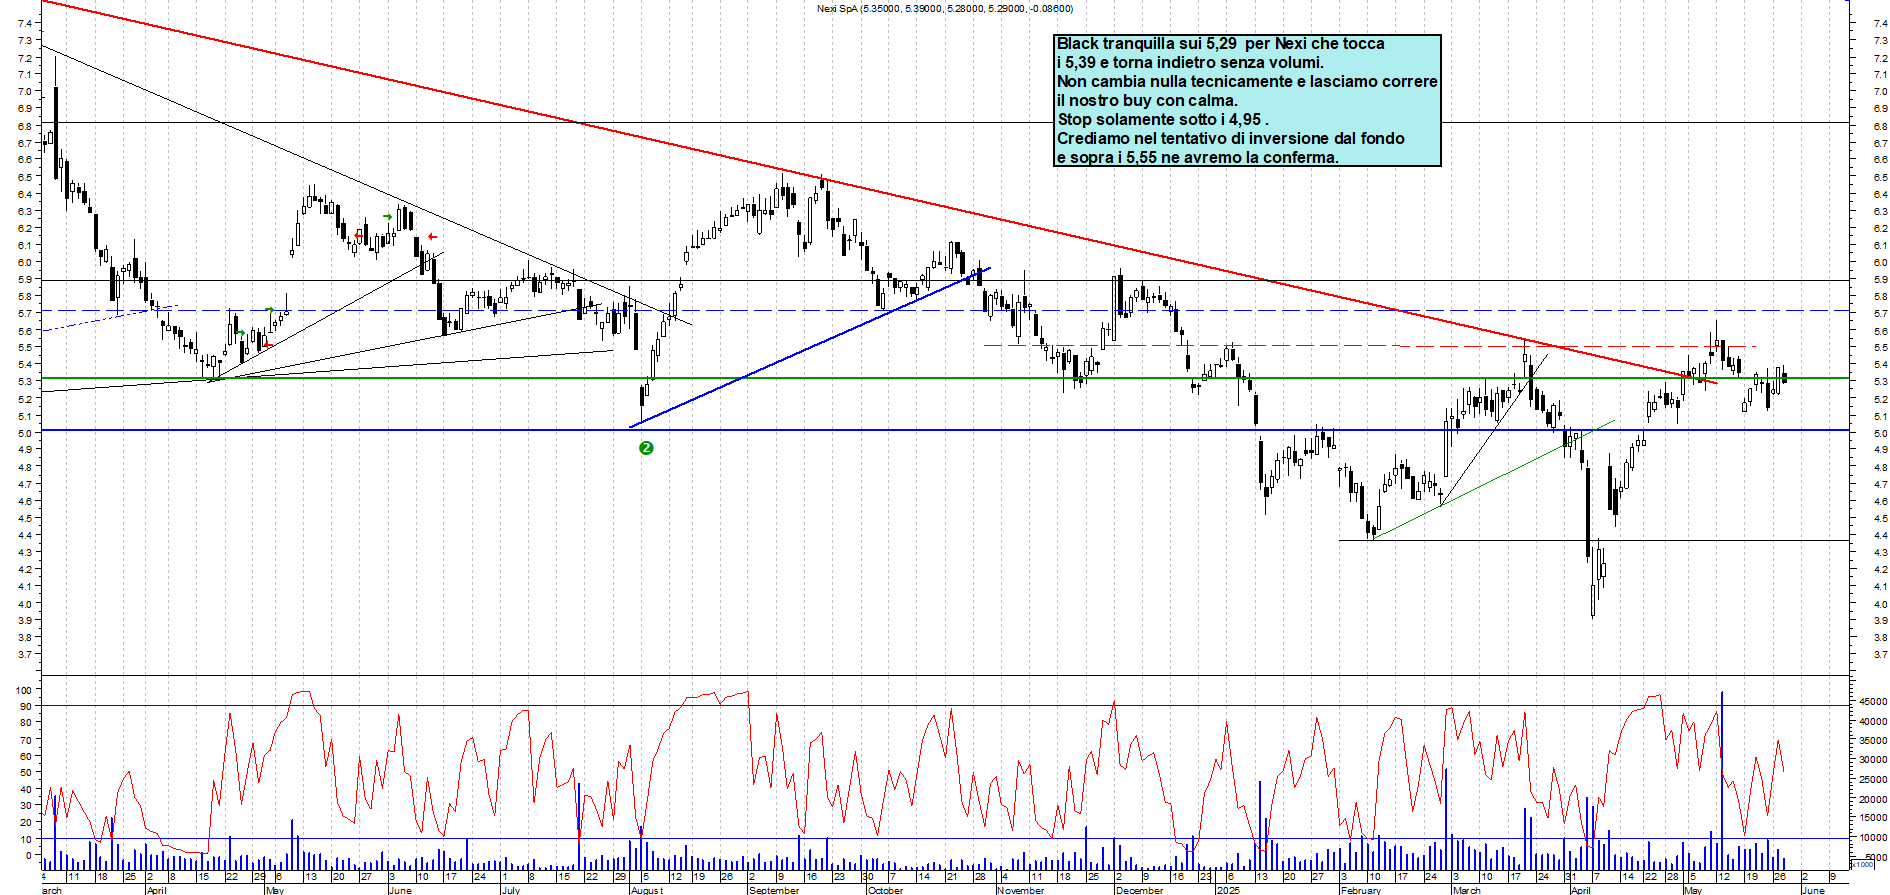Image resolution: width=1890 pixels, height=895 pixels.
Task: Click 'e sopra i 5,55 ne avremo la conferma'
Action: 1197,158
